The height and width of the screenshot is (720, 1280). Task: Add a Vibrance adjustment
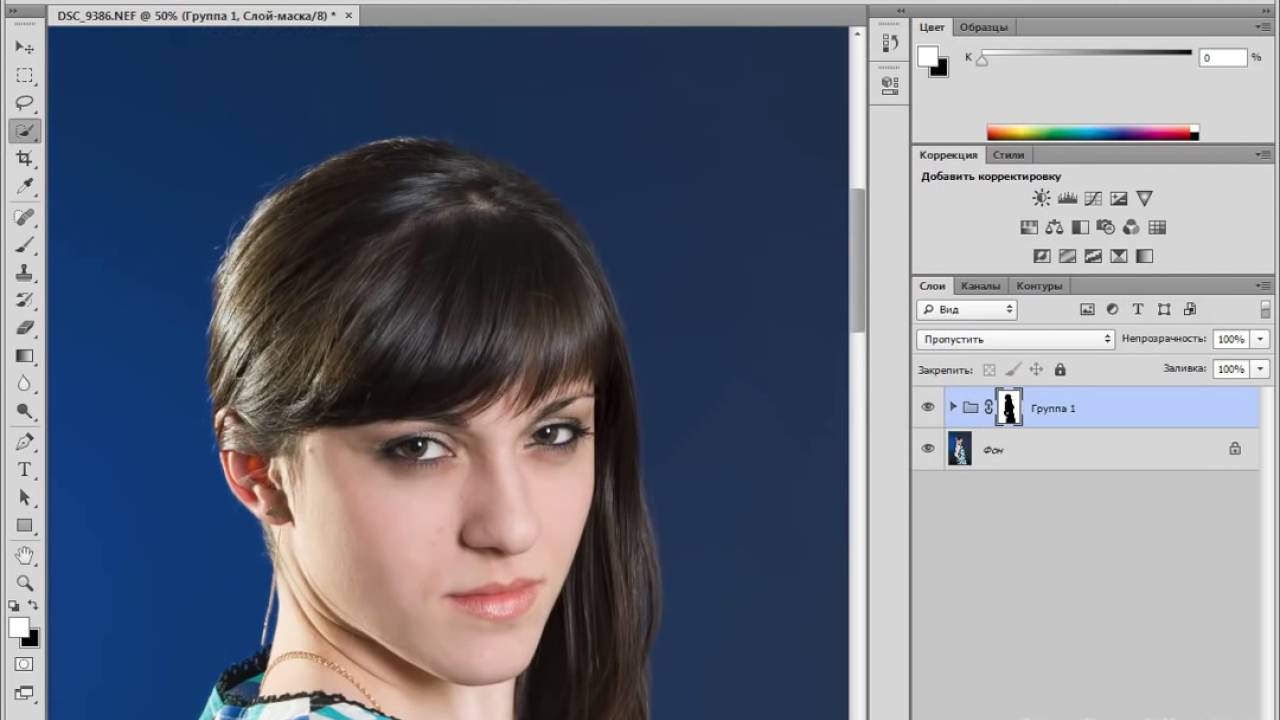coord(1145,198)
